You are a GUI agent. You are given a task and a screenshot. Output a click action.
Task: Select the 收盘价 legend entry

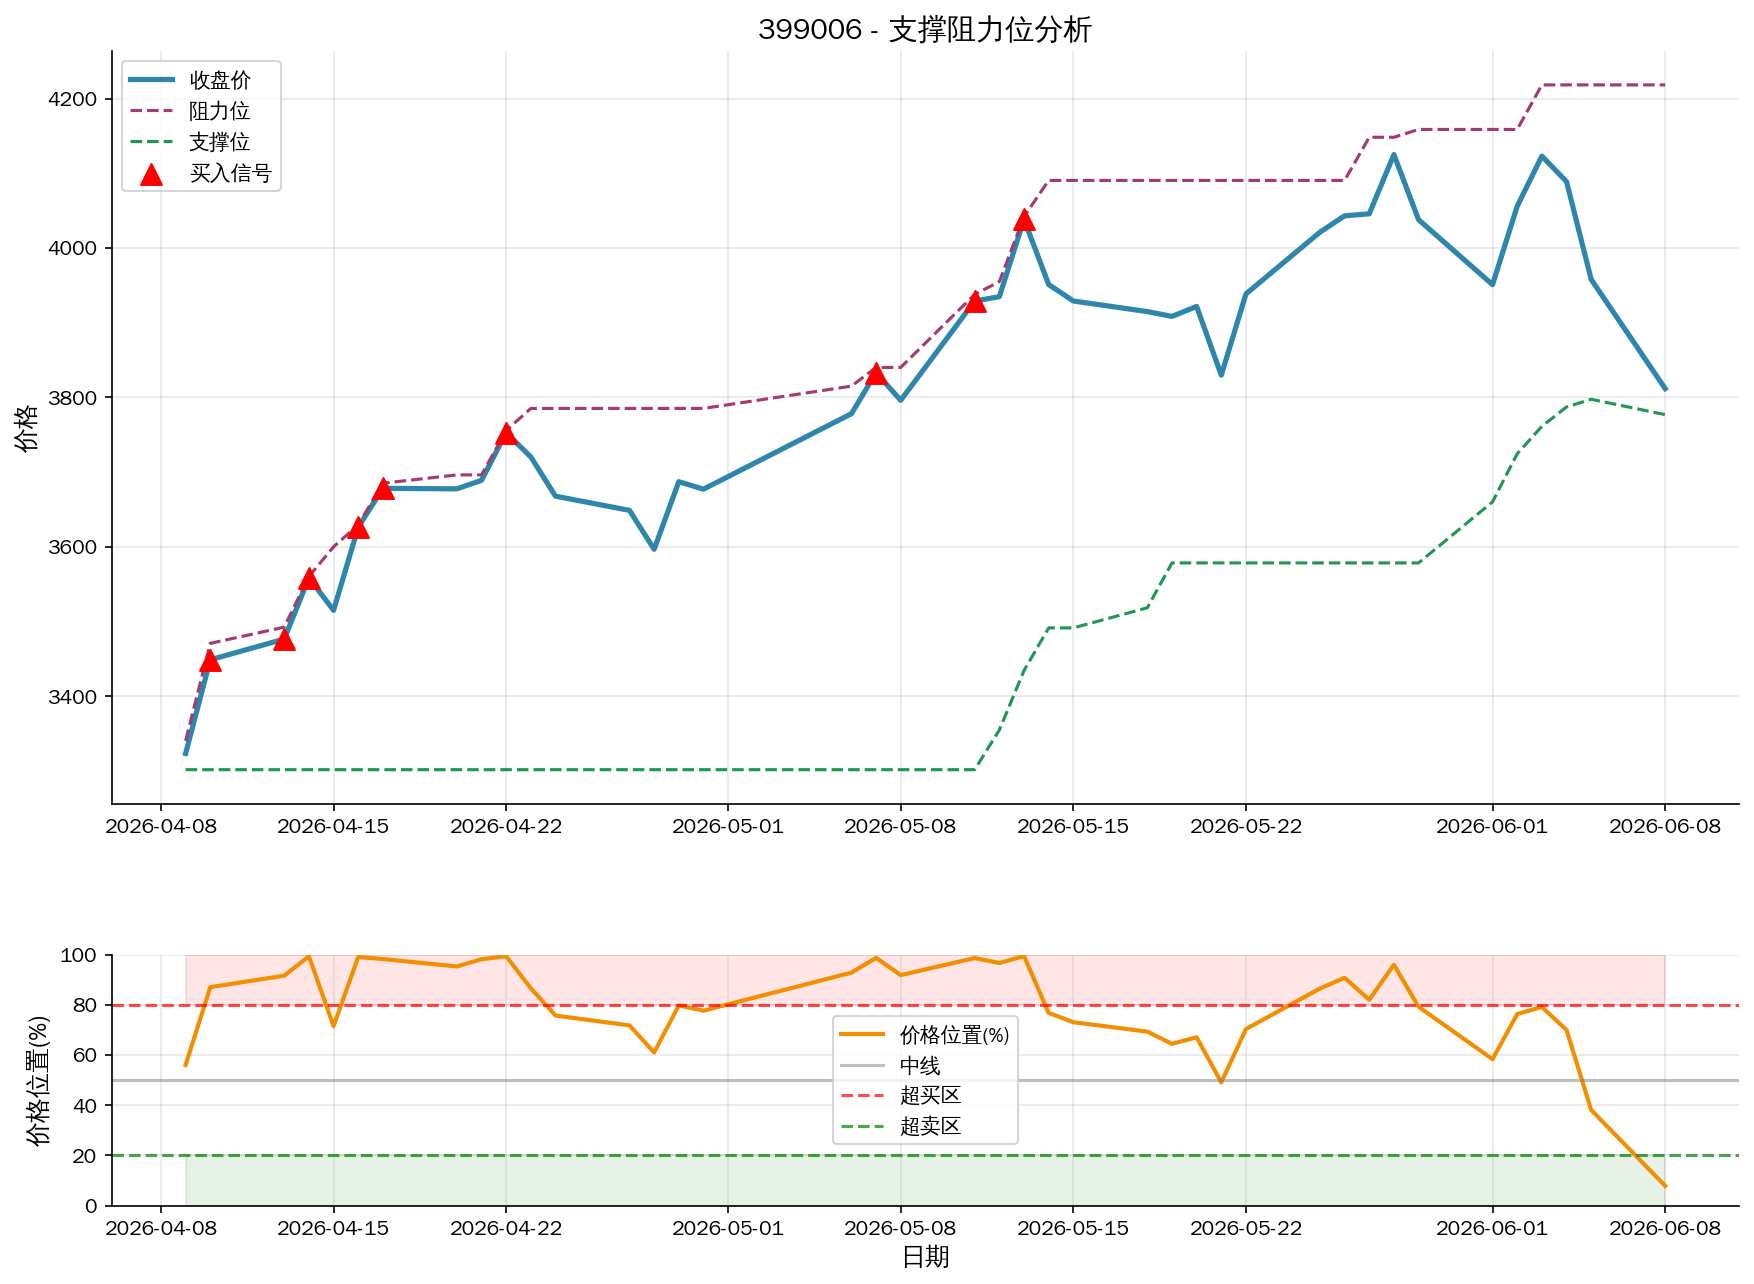pyautogui.click(x=190, y=80)
